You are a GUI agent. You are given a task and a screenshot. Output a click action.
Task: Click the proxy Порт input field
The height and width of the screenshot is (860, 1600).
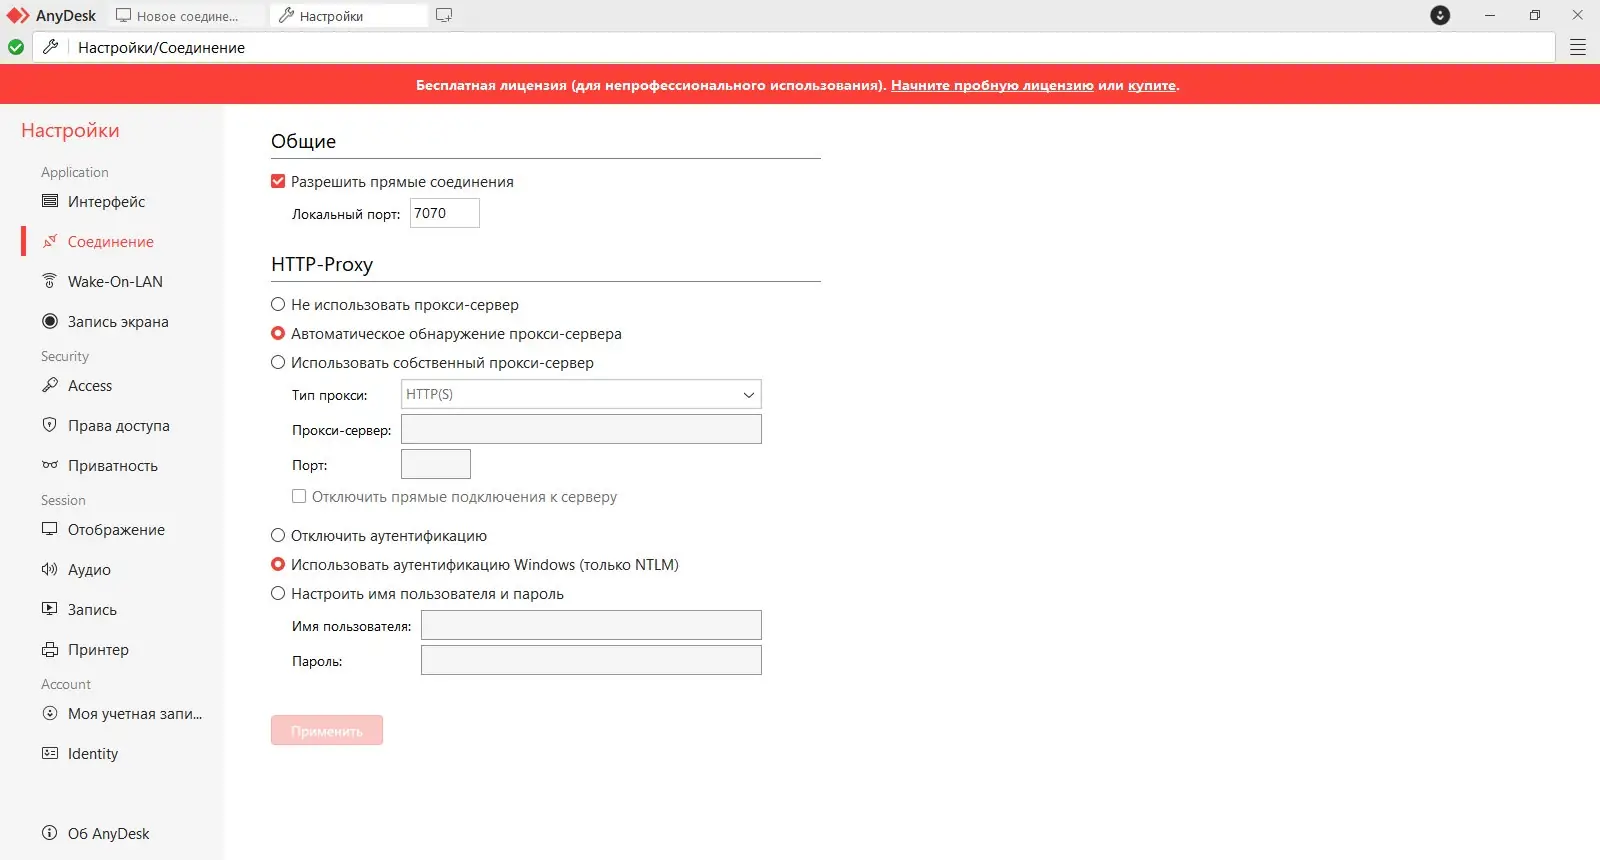click(x=436, y=464)
